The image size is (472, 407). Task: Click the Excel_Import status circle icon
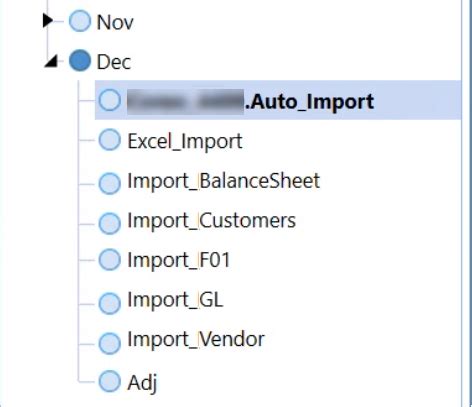(110, 140)
